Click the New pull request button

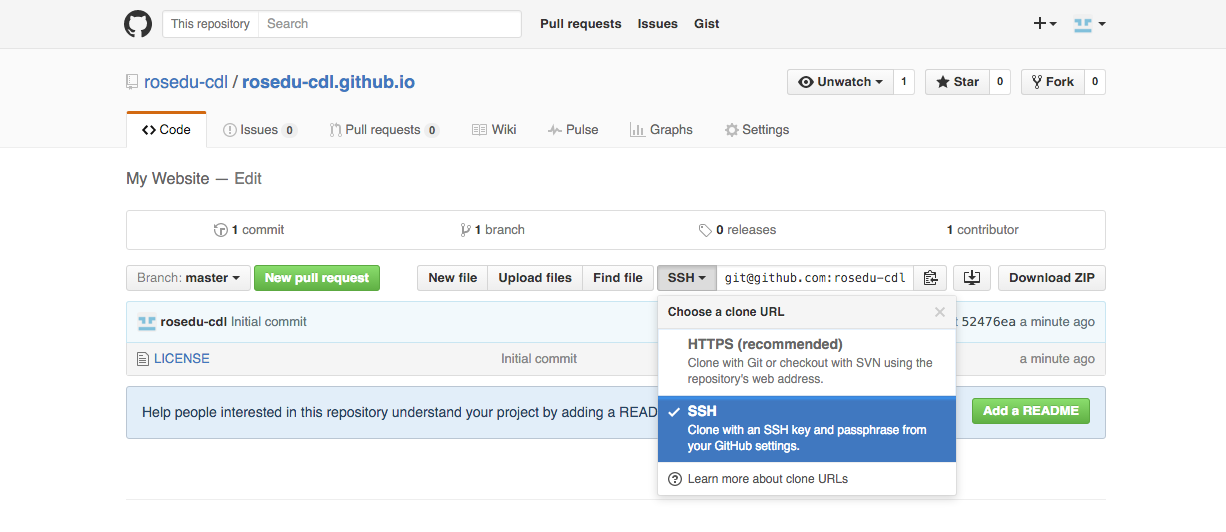tap(317, 278)
